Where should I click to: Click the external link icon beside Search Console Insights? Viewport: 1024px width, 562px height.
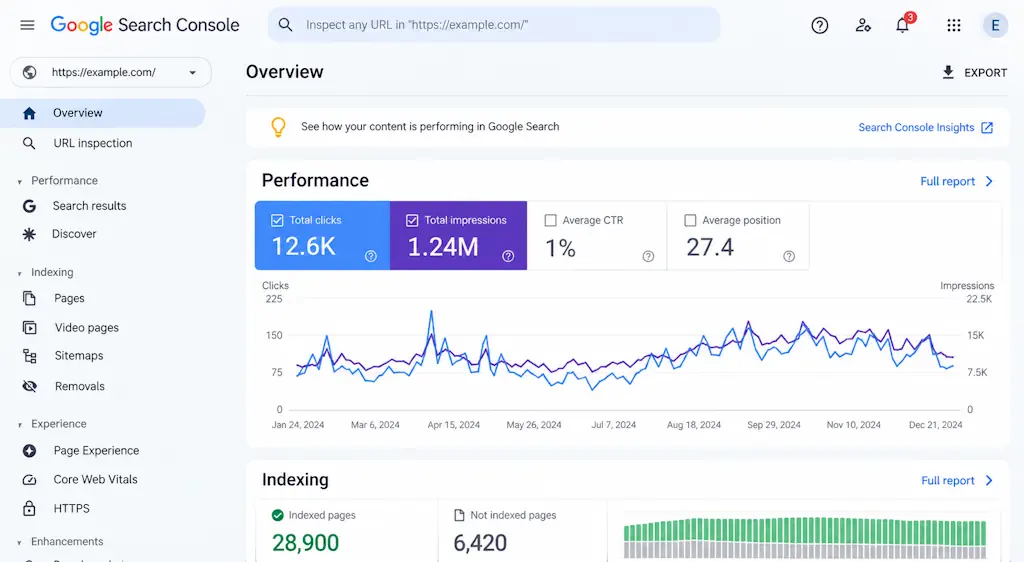pos(987,127)
